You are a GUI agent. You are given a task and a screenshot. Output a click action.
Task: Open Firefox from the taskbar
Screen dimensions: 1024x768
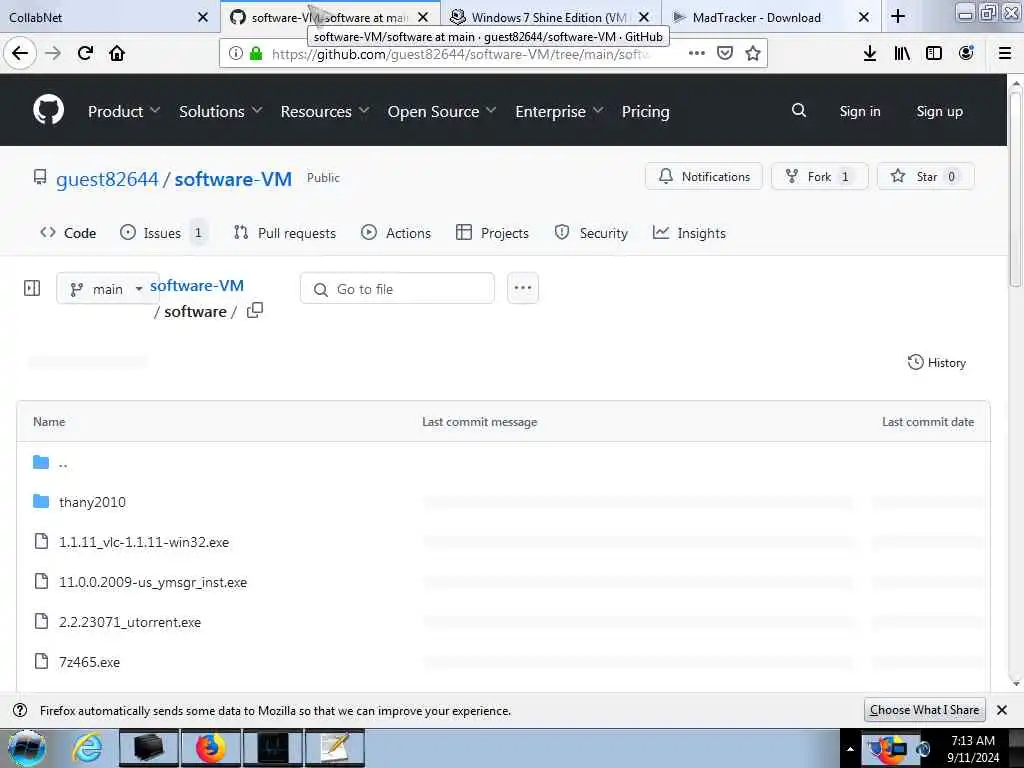210,748
